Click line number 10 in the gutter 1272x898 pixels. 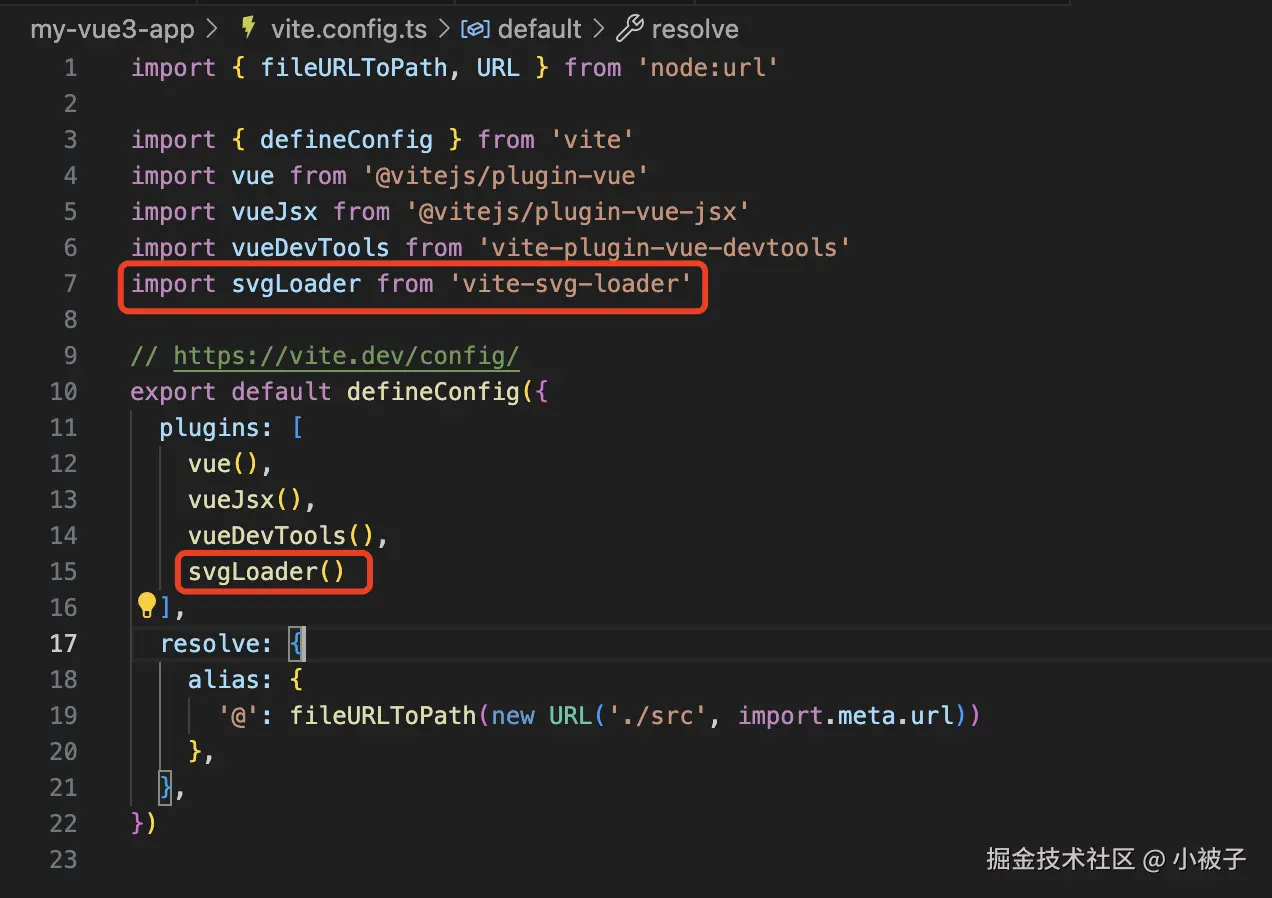[x=63, y=392]
